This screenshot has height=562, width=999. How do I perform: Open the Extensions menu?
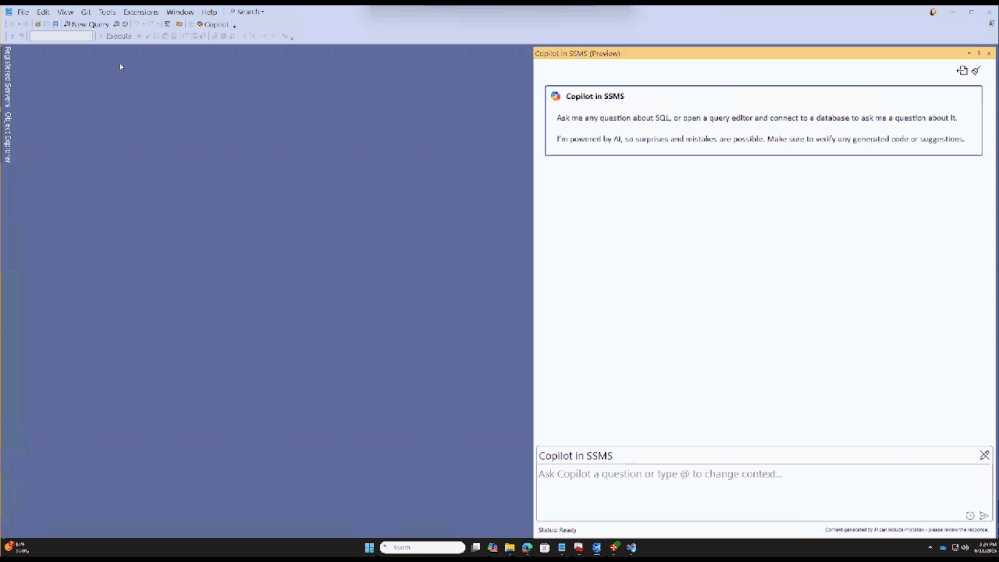[x=141, y=12]
